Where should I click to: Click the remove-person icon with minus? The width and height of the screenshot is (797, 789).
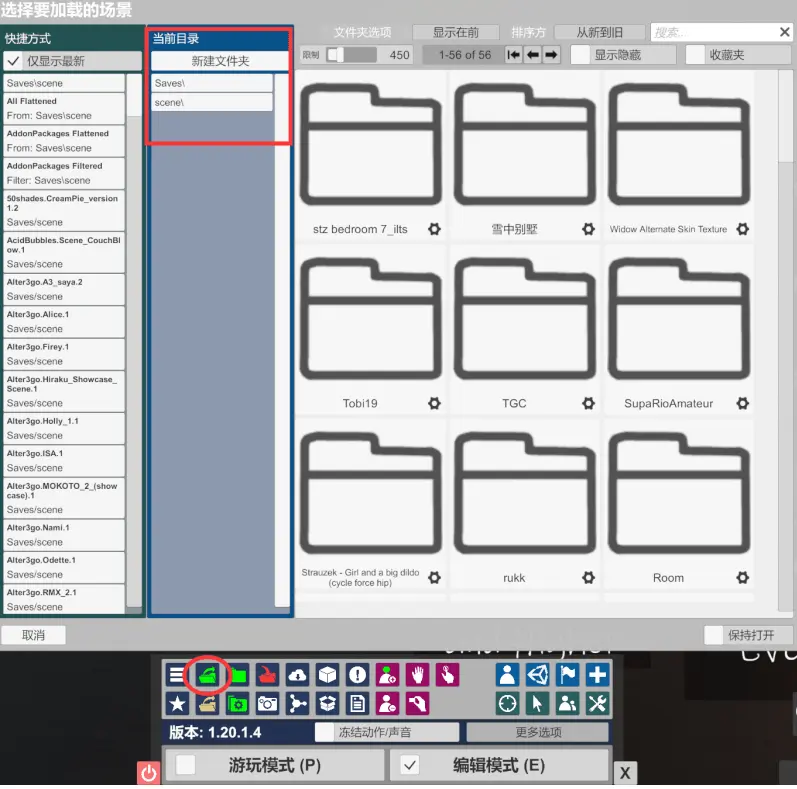[x=387, y=704]
